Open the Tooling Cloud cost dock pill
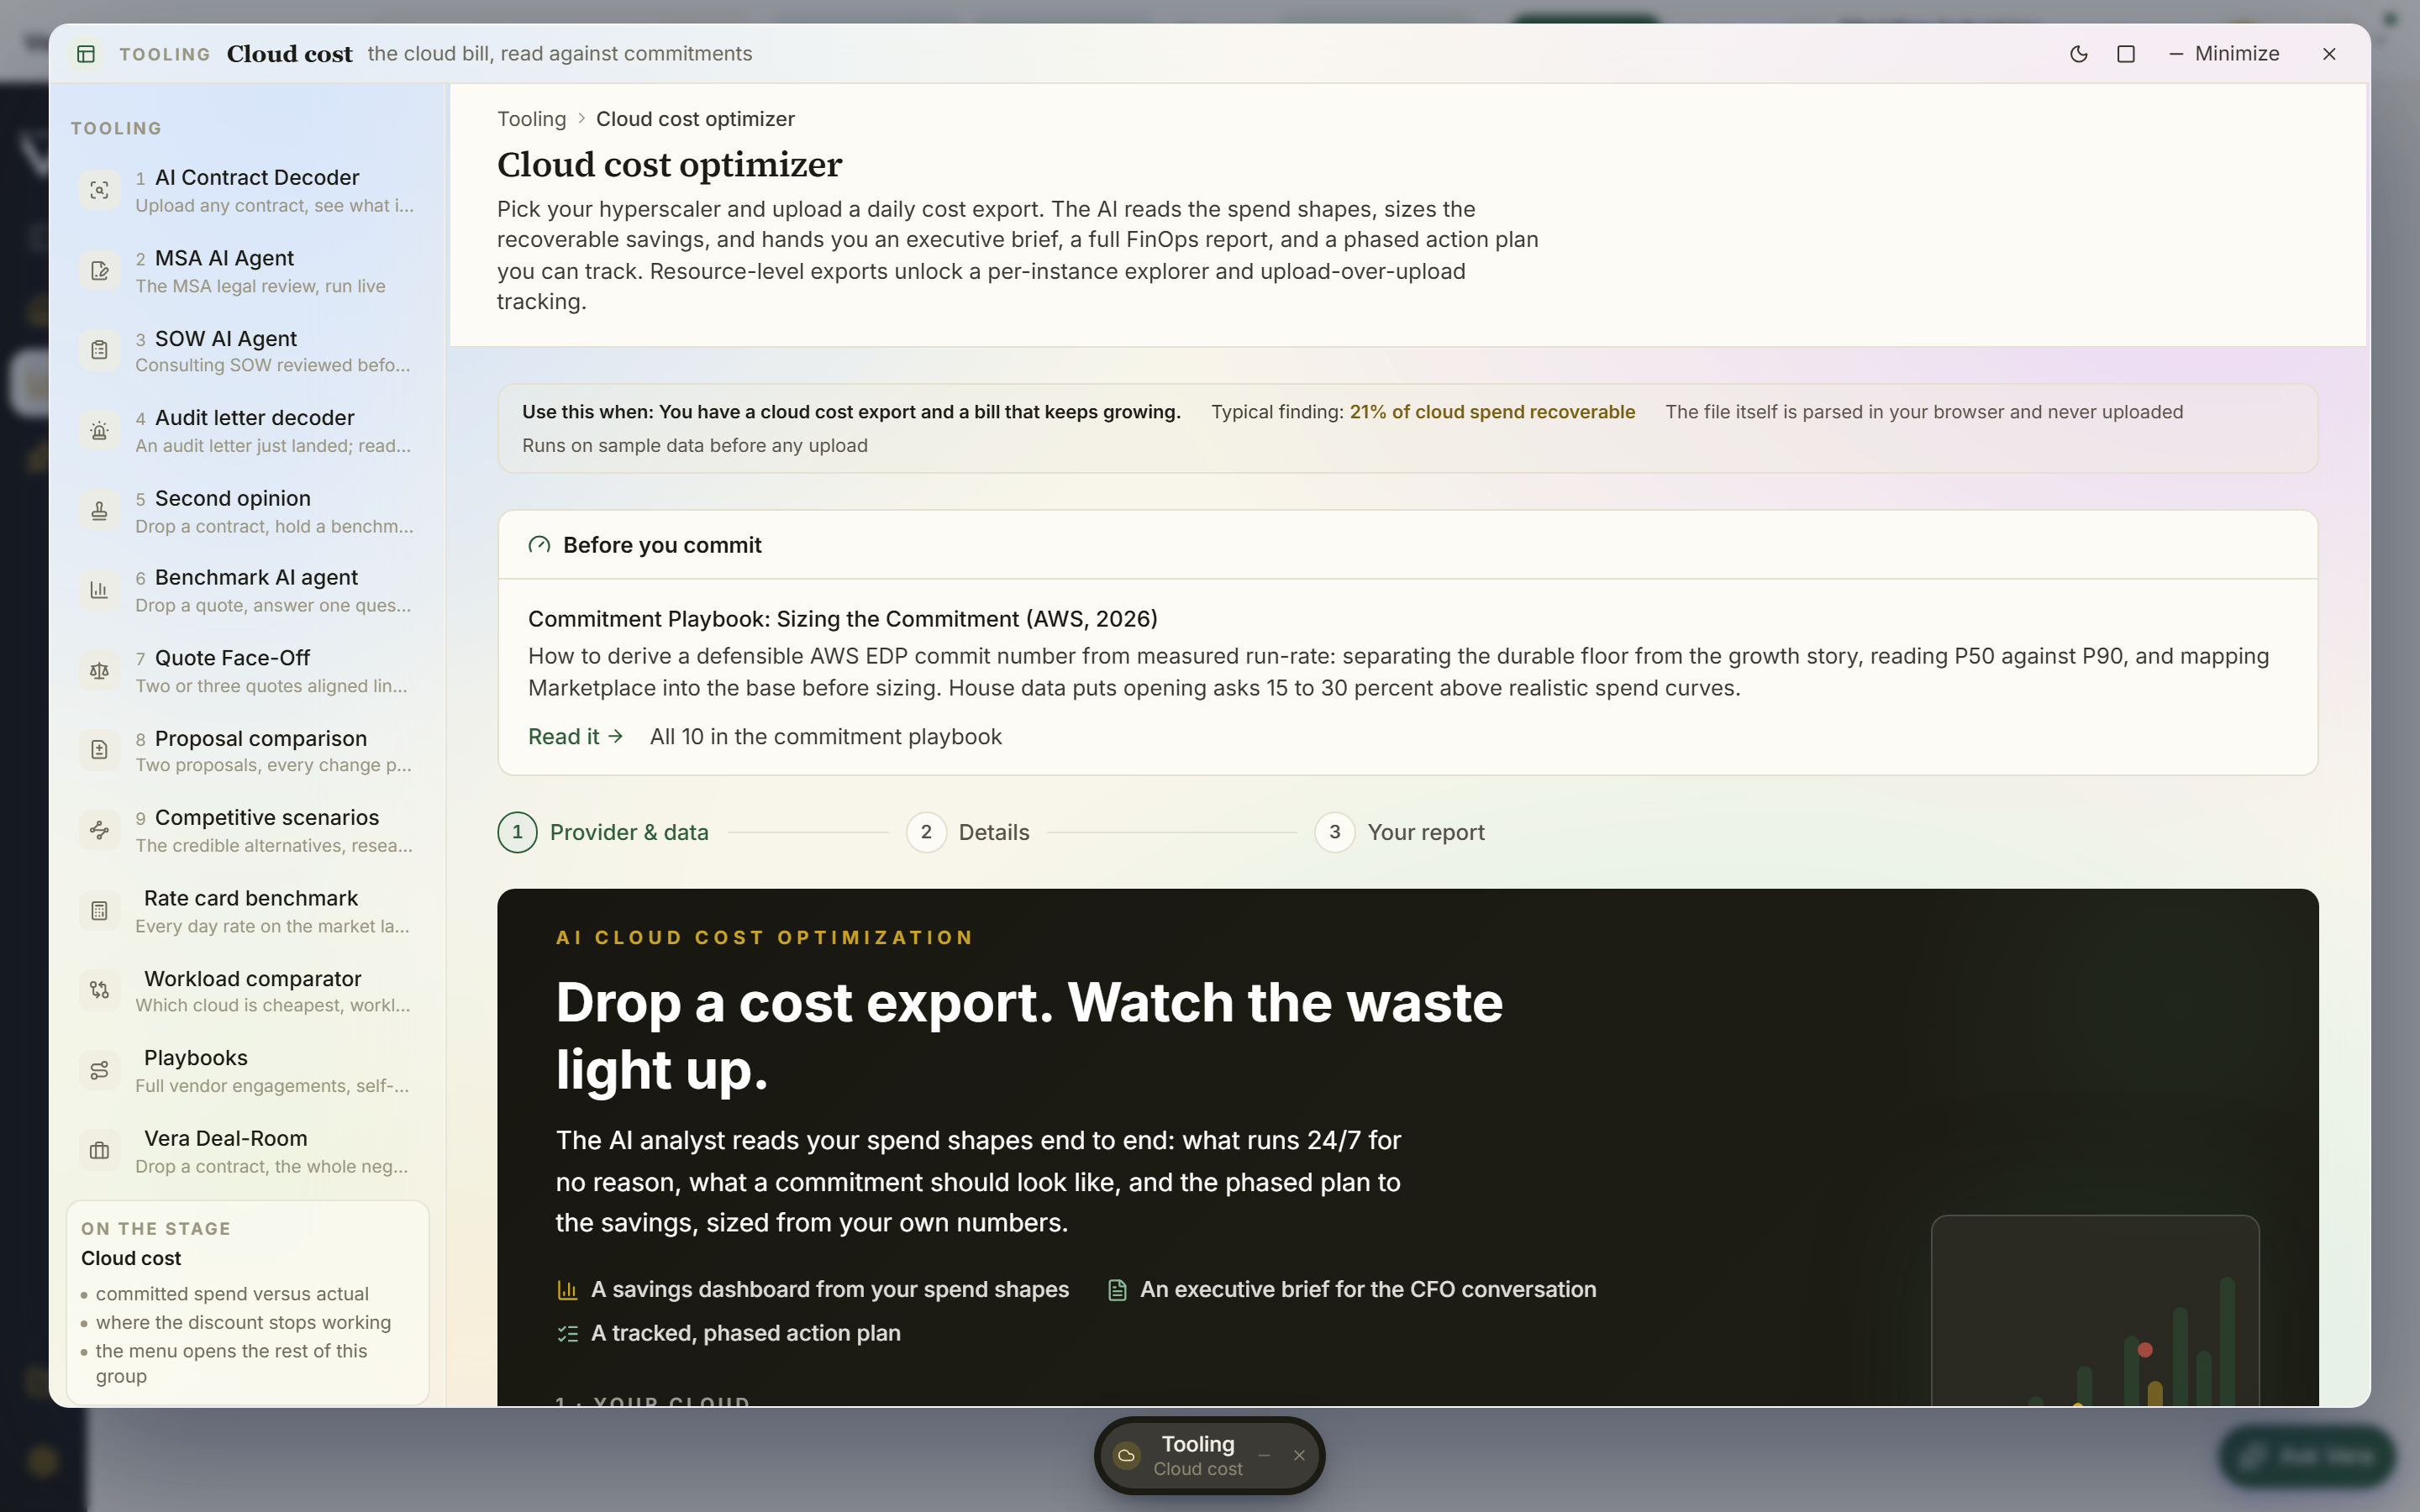Screen dimensions: 2420x1512 point(1198,1456)
